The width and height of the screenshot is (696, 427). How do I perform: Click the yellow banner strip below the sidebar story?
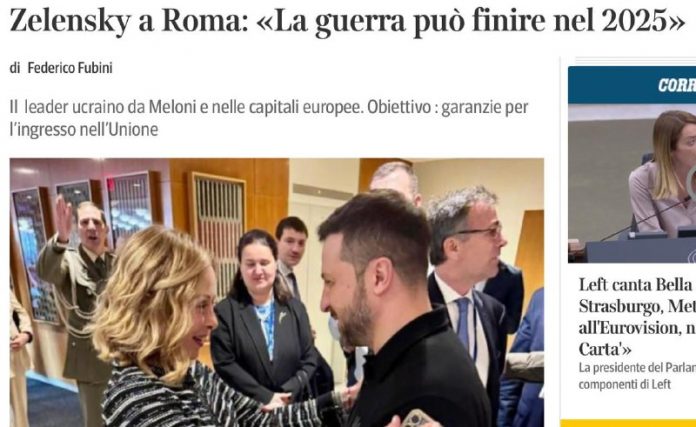pos(628,423)
